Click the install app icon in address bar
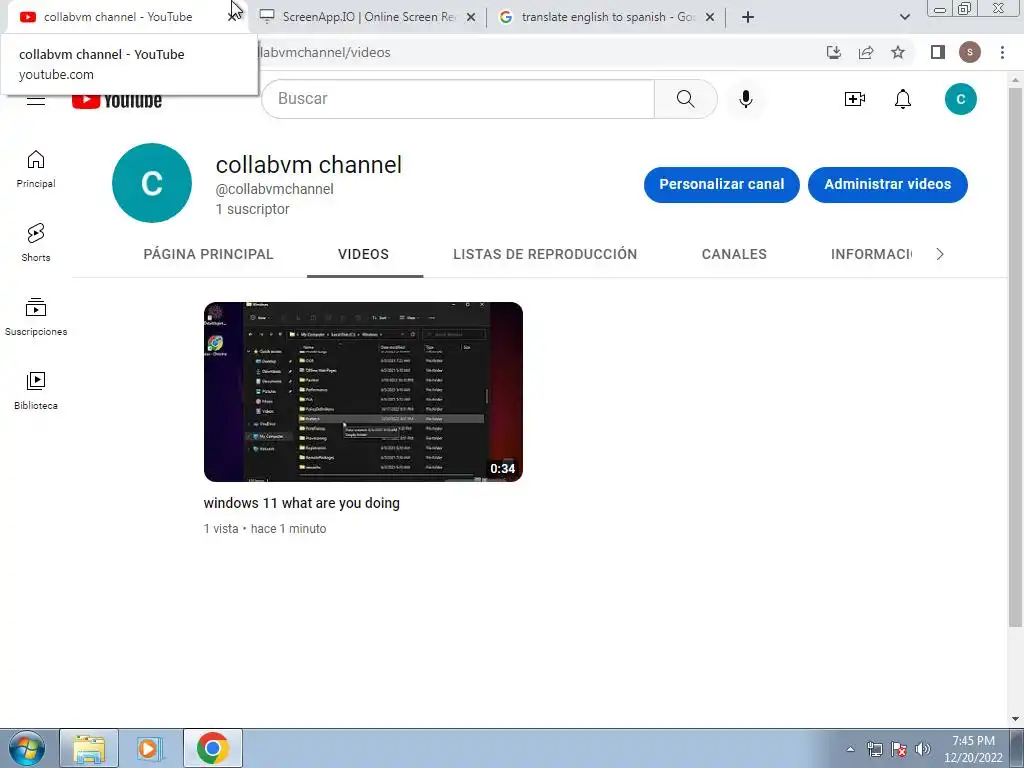The image size is (1024, 768). tap(833, 52)
